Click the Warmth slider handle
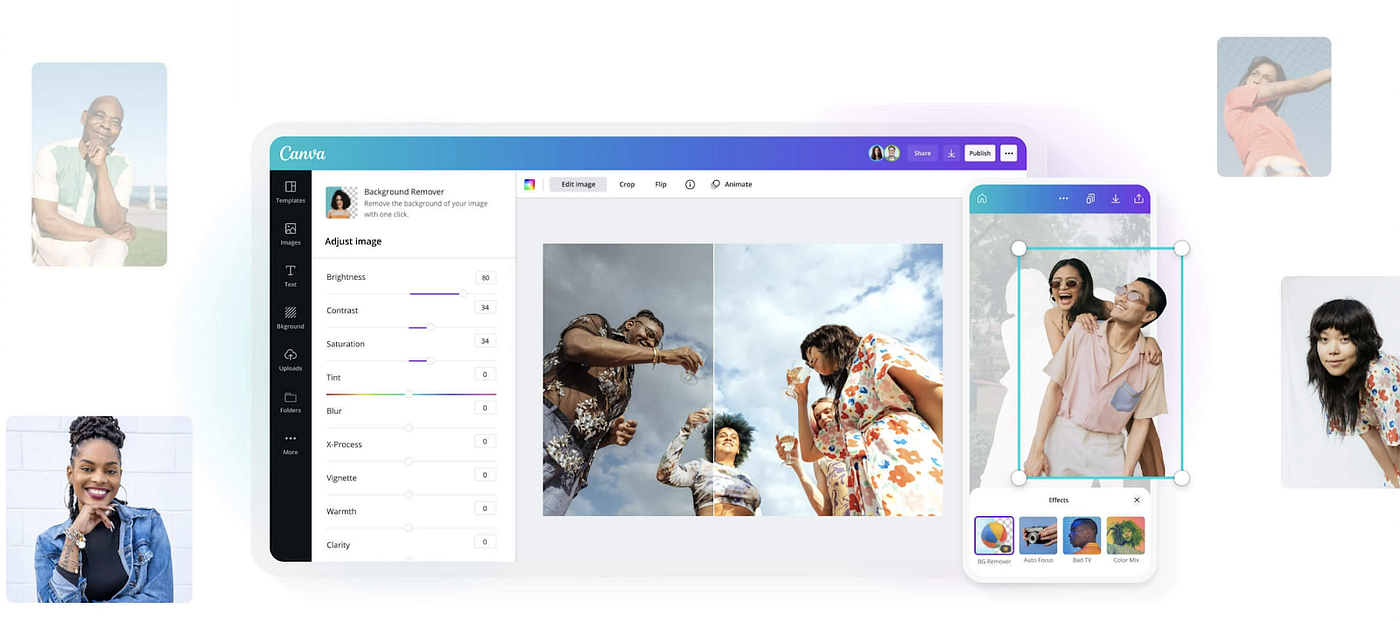This screenshot has width=1400, height=621. (x=409, y=528)
